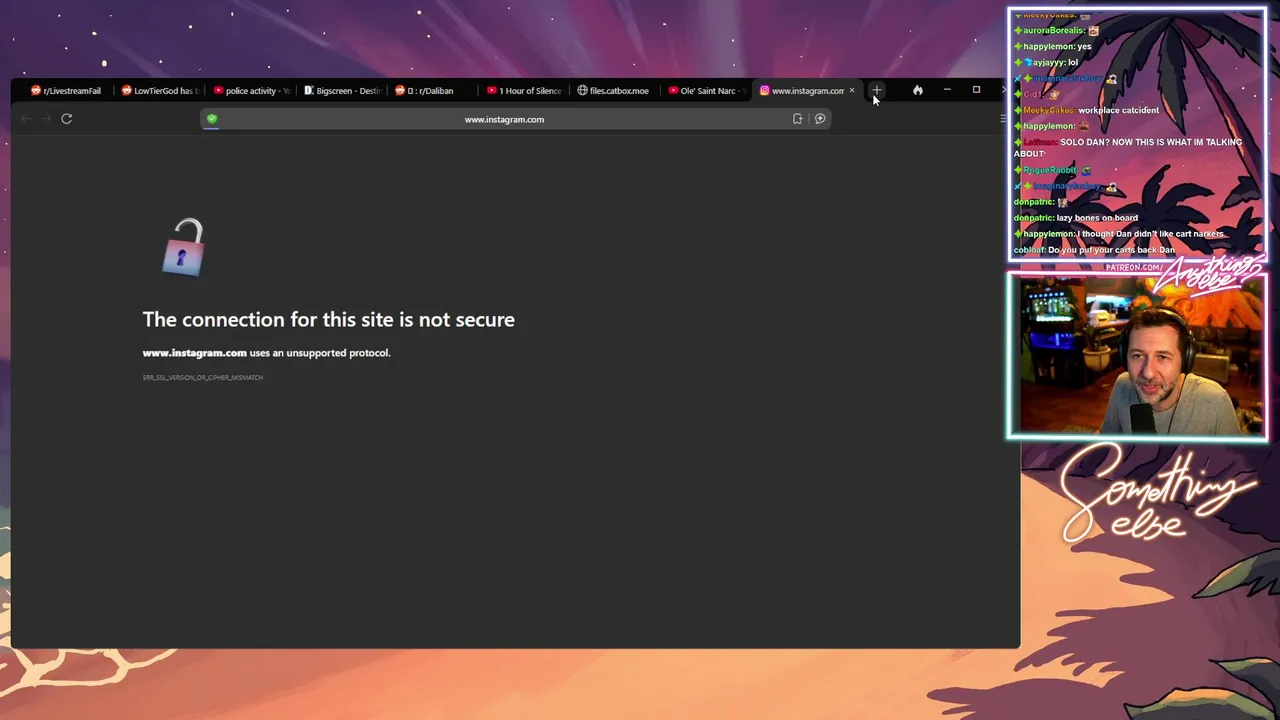Open a new browser tab
1280x720 pixels.
877,91
